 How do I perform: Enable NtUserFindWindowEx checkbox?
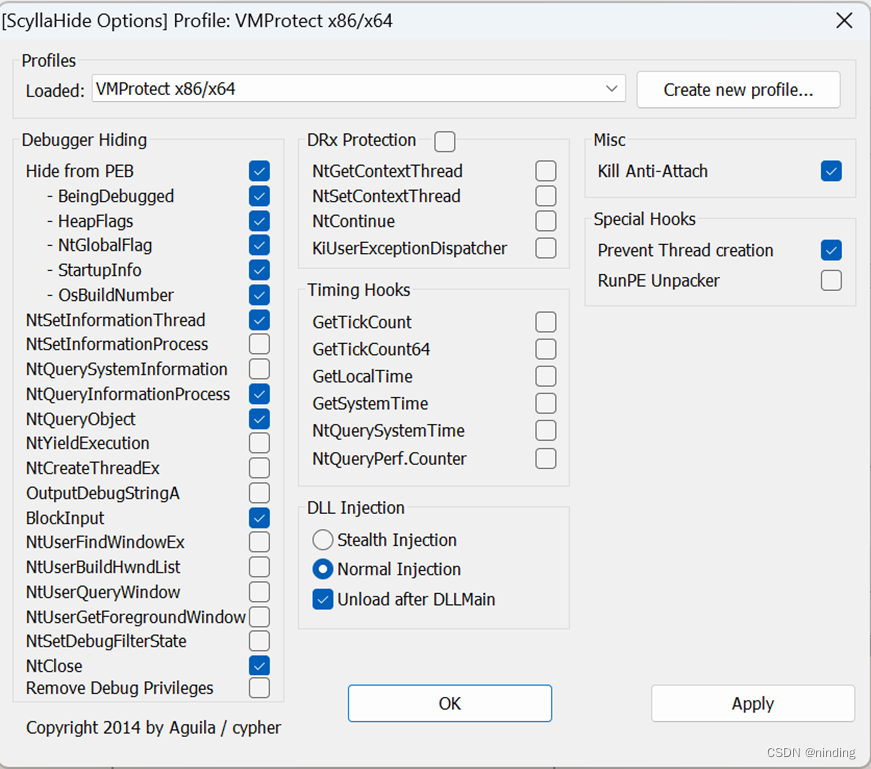[x=259, y=542]
